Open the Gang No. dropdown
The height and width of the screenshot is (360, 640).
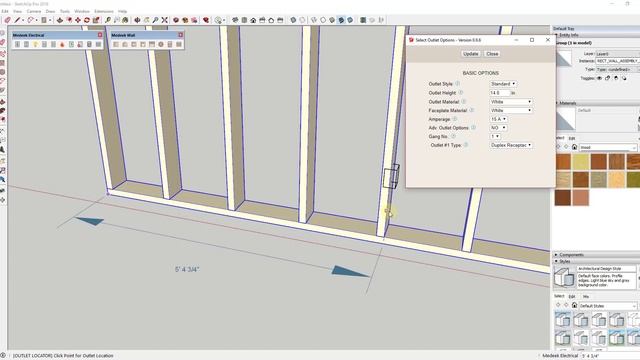(x=495, y=136)
